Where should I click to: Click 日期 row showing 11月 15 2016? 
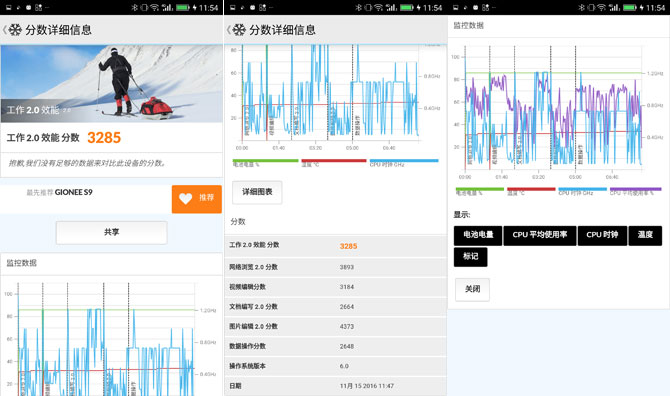pos(335,386)
